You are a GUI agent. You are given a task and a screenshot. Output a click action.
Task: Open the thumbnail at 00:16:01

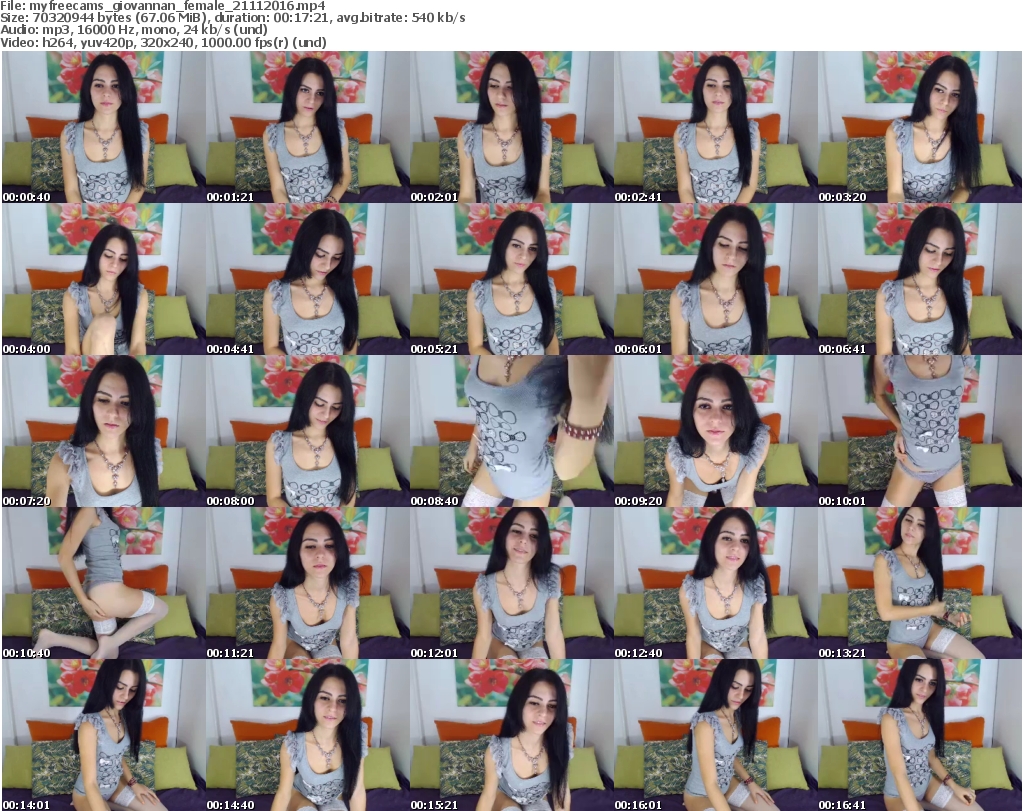point(715,735)
